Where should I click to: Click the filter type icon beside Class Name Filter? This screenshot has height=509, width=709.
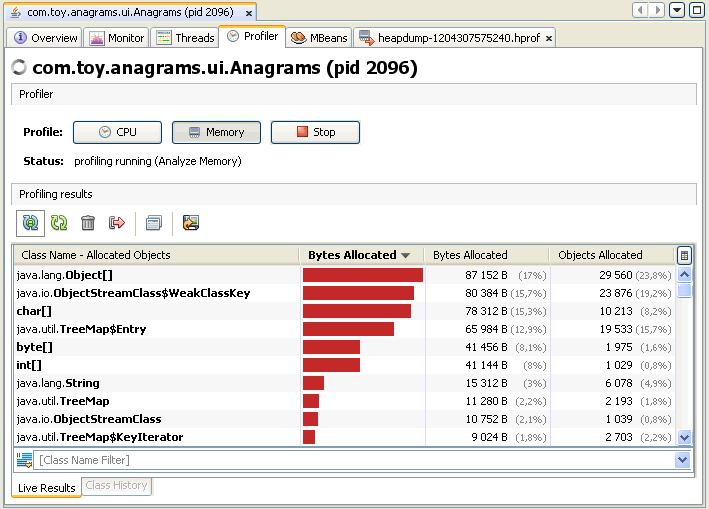(x=24, y=460)
